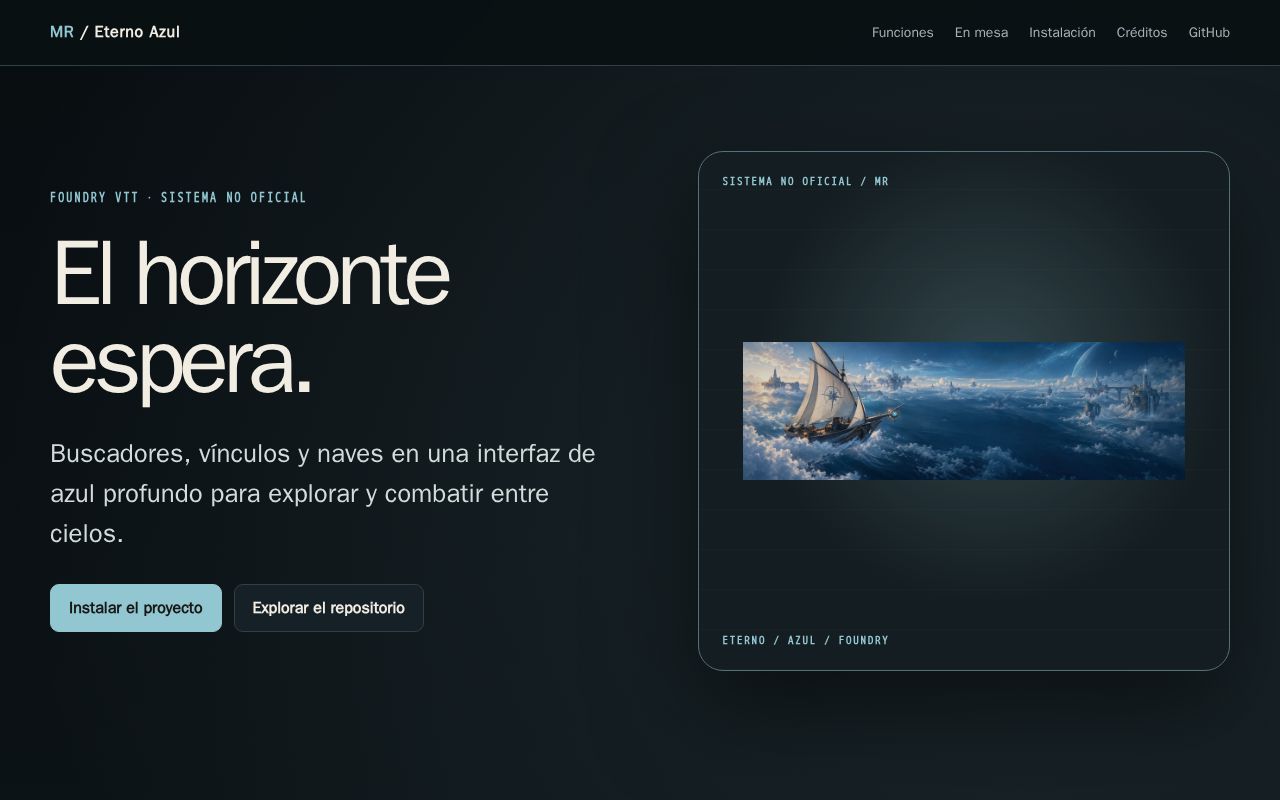This screenshot has height=800, width=1280.
Task: Click the El horizonte espera headline
Action: [250, 320]
